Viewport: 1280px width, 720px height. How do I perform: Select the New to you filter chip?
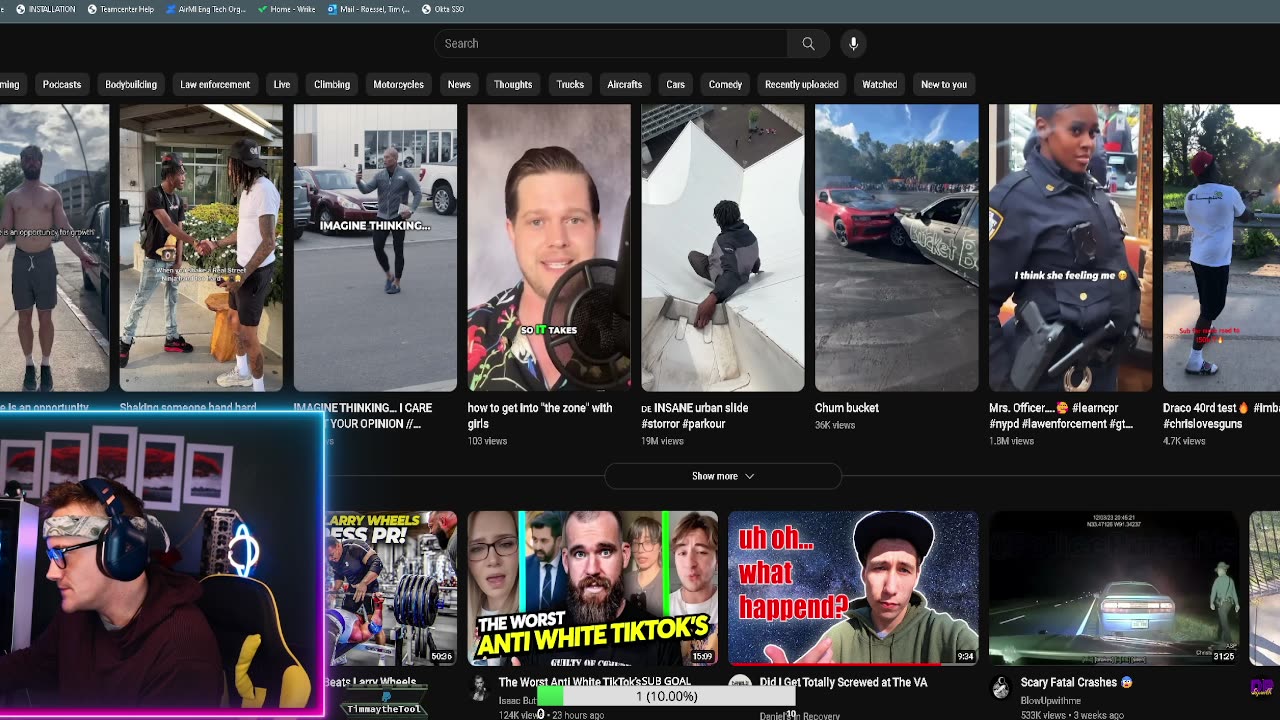pyautogui.click(x=944, y=84)
